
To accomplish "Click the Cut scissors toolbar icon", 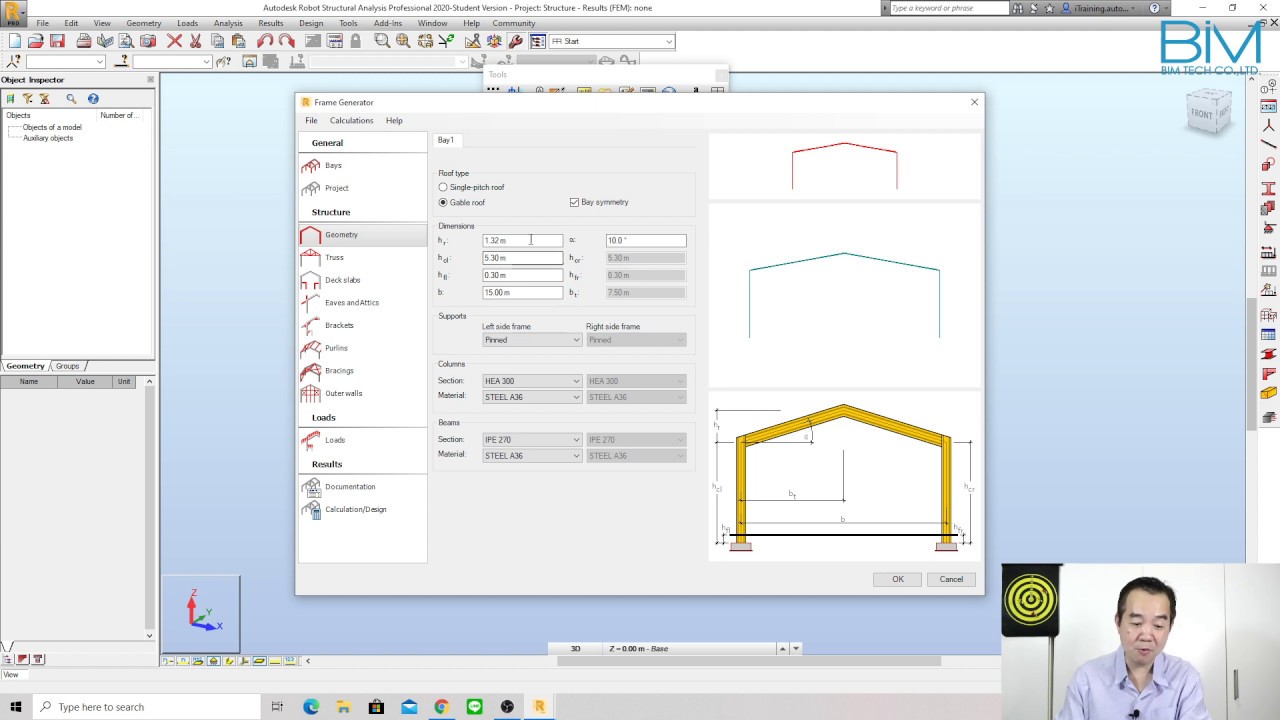I will tap(196, 41).
